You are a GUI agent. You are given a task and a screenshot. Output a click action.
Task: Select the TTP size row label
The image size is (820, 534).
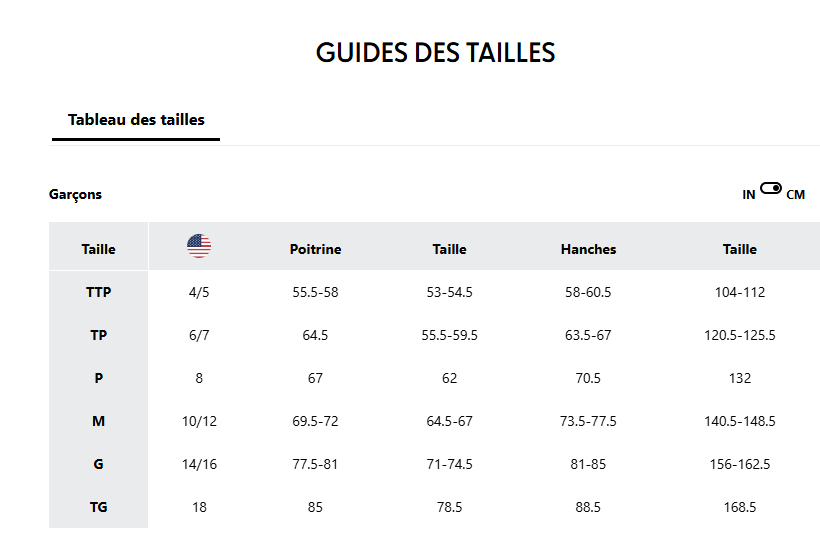pyautogui.click(x=98, y=292)
